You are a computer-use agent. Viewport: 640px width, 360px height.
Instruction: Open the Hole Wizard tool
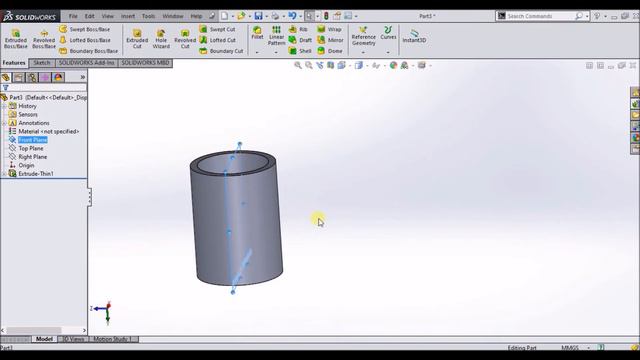pyautogui.click(x=161, y=39)
